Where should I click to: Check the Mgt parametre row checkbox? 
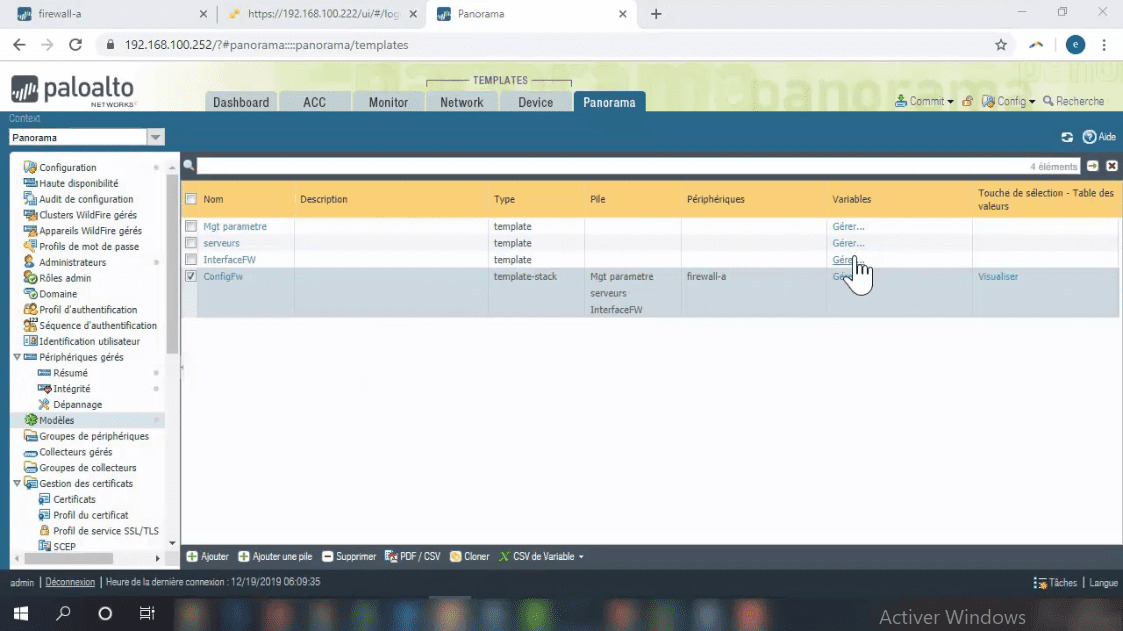point(191,227)
